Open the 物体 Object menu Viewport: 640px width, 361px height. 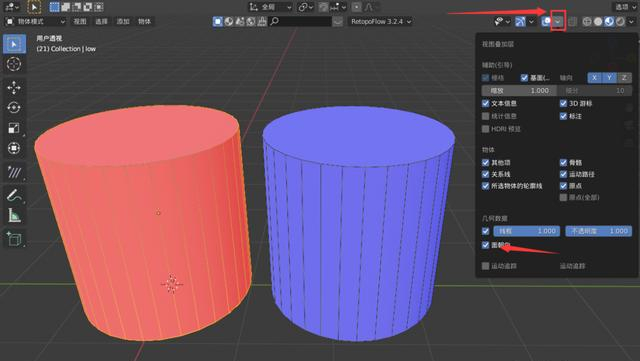coord(144,21)
